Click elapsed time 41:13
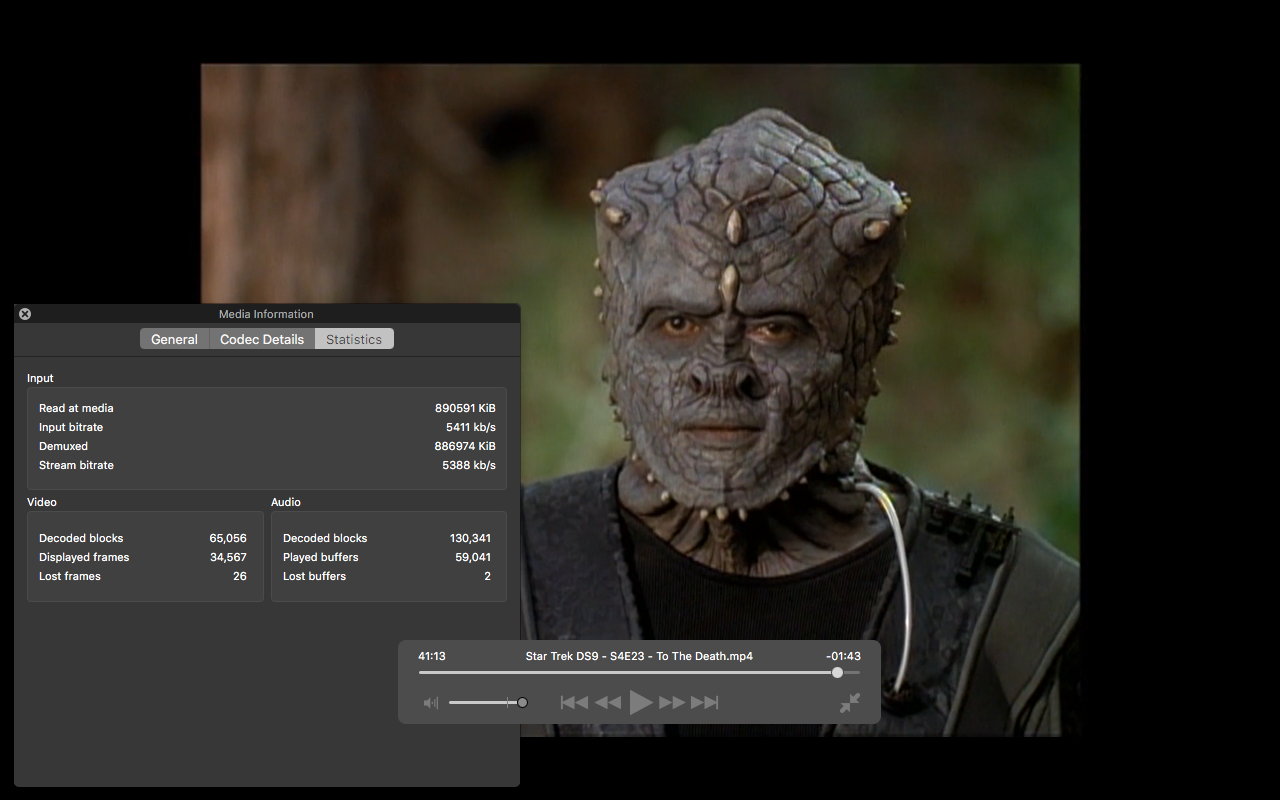This screenshot has height=800, width=1280. [x=432, y=656]
